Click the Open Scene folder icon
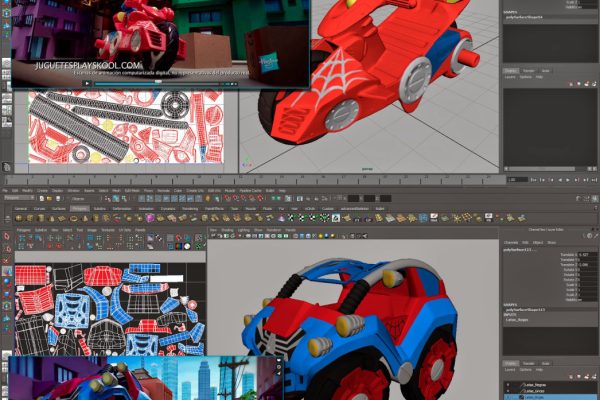The image size is (600, 400). tap(49, 198)
